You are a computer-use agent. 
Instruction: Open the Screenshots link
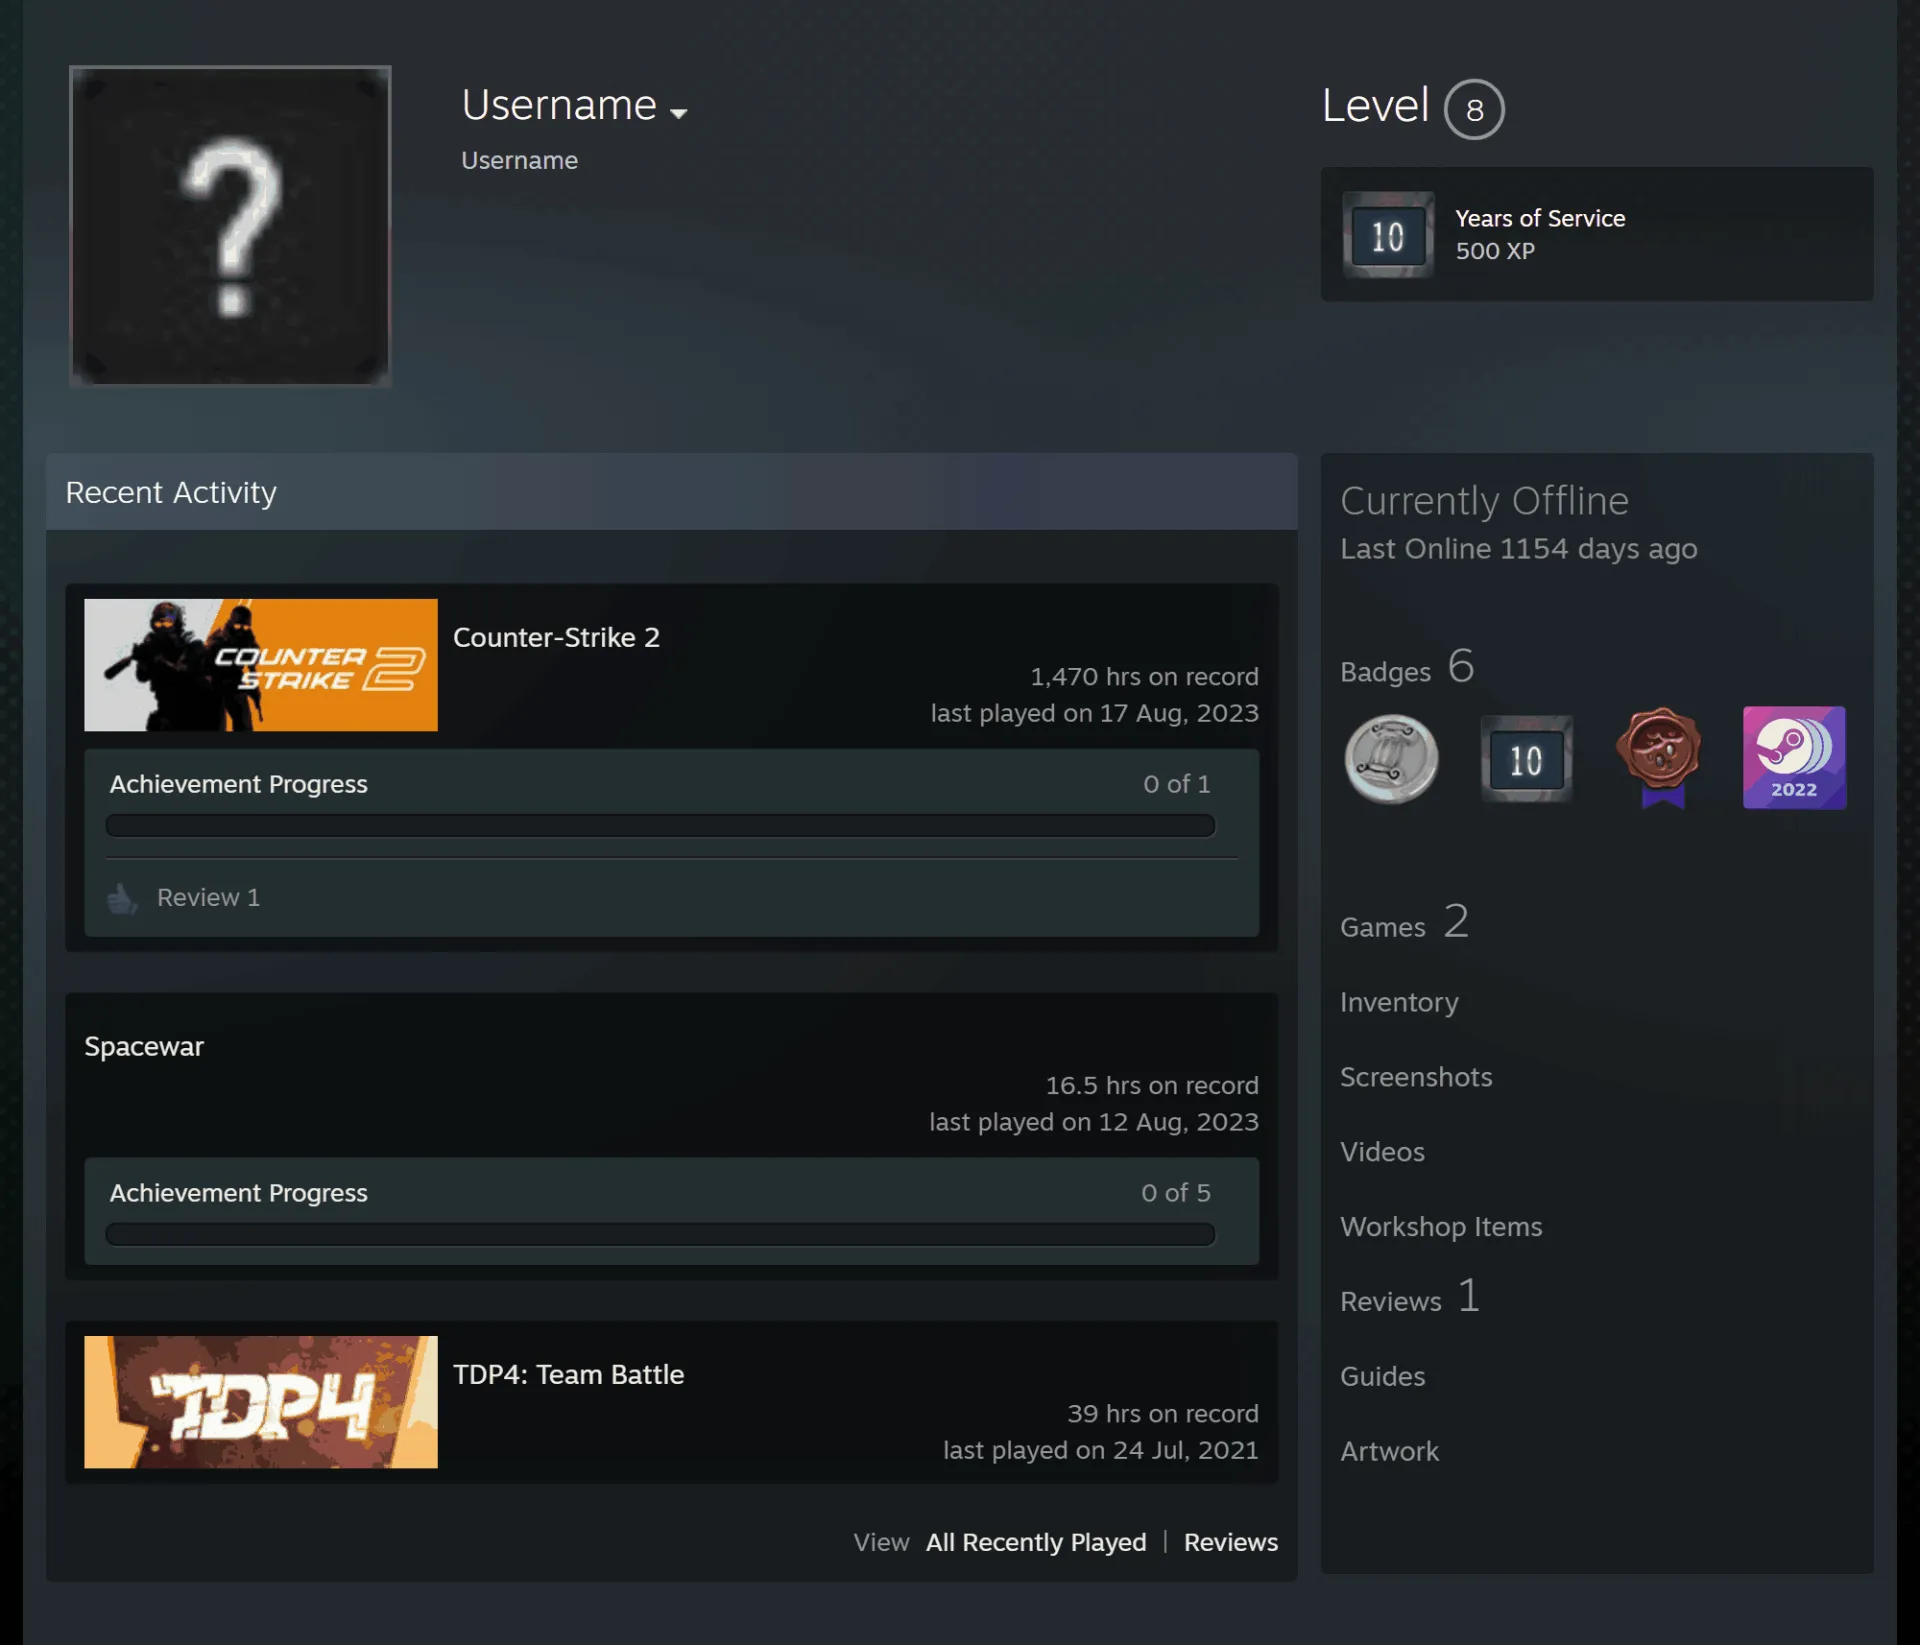coord(1416,1077)
